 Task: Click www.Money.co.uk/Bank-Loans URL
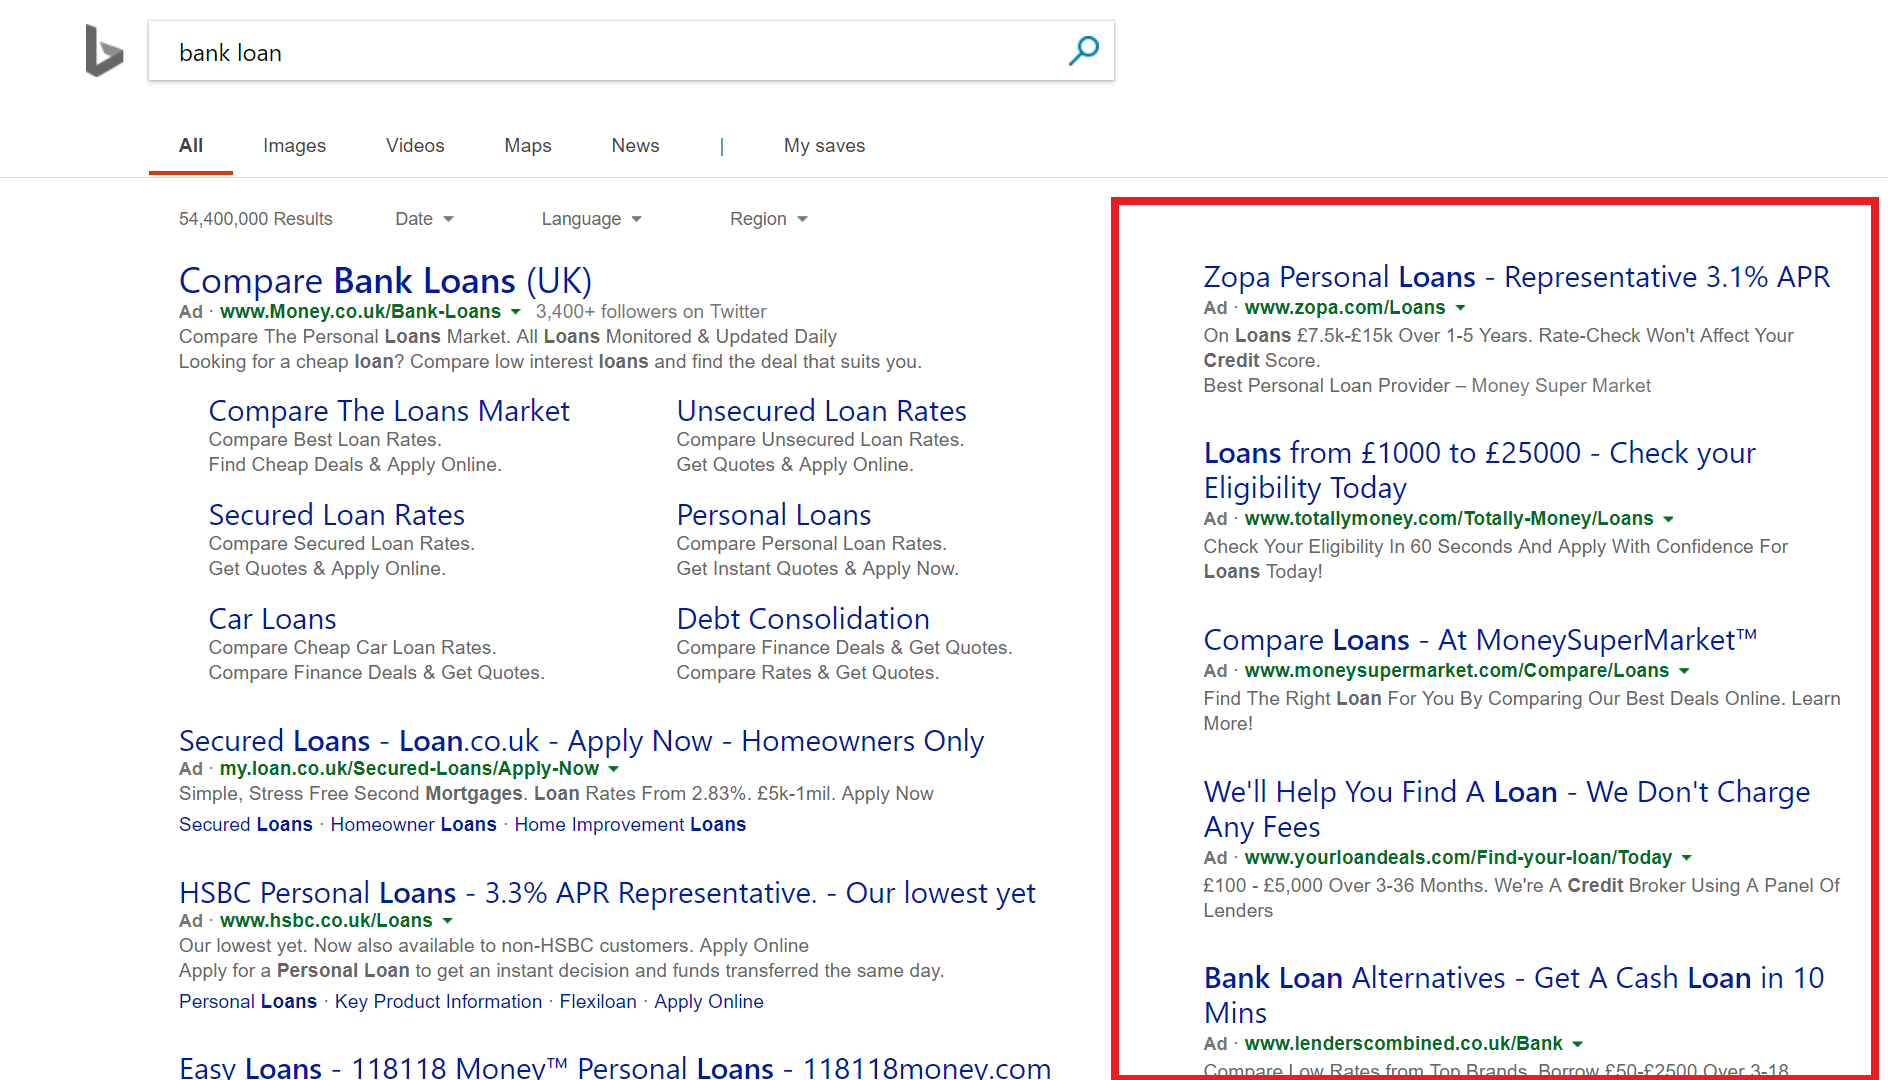click(360, 312)
